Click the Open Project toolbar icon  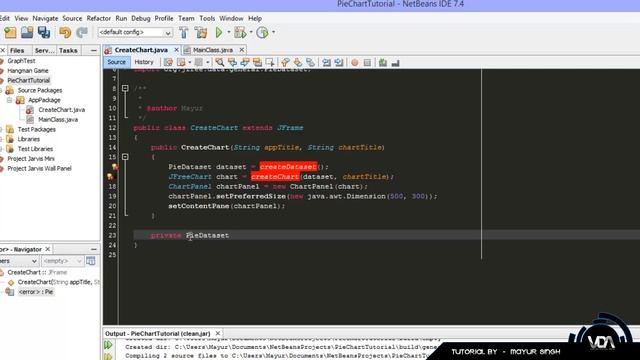coord(27,32)
